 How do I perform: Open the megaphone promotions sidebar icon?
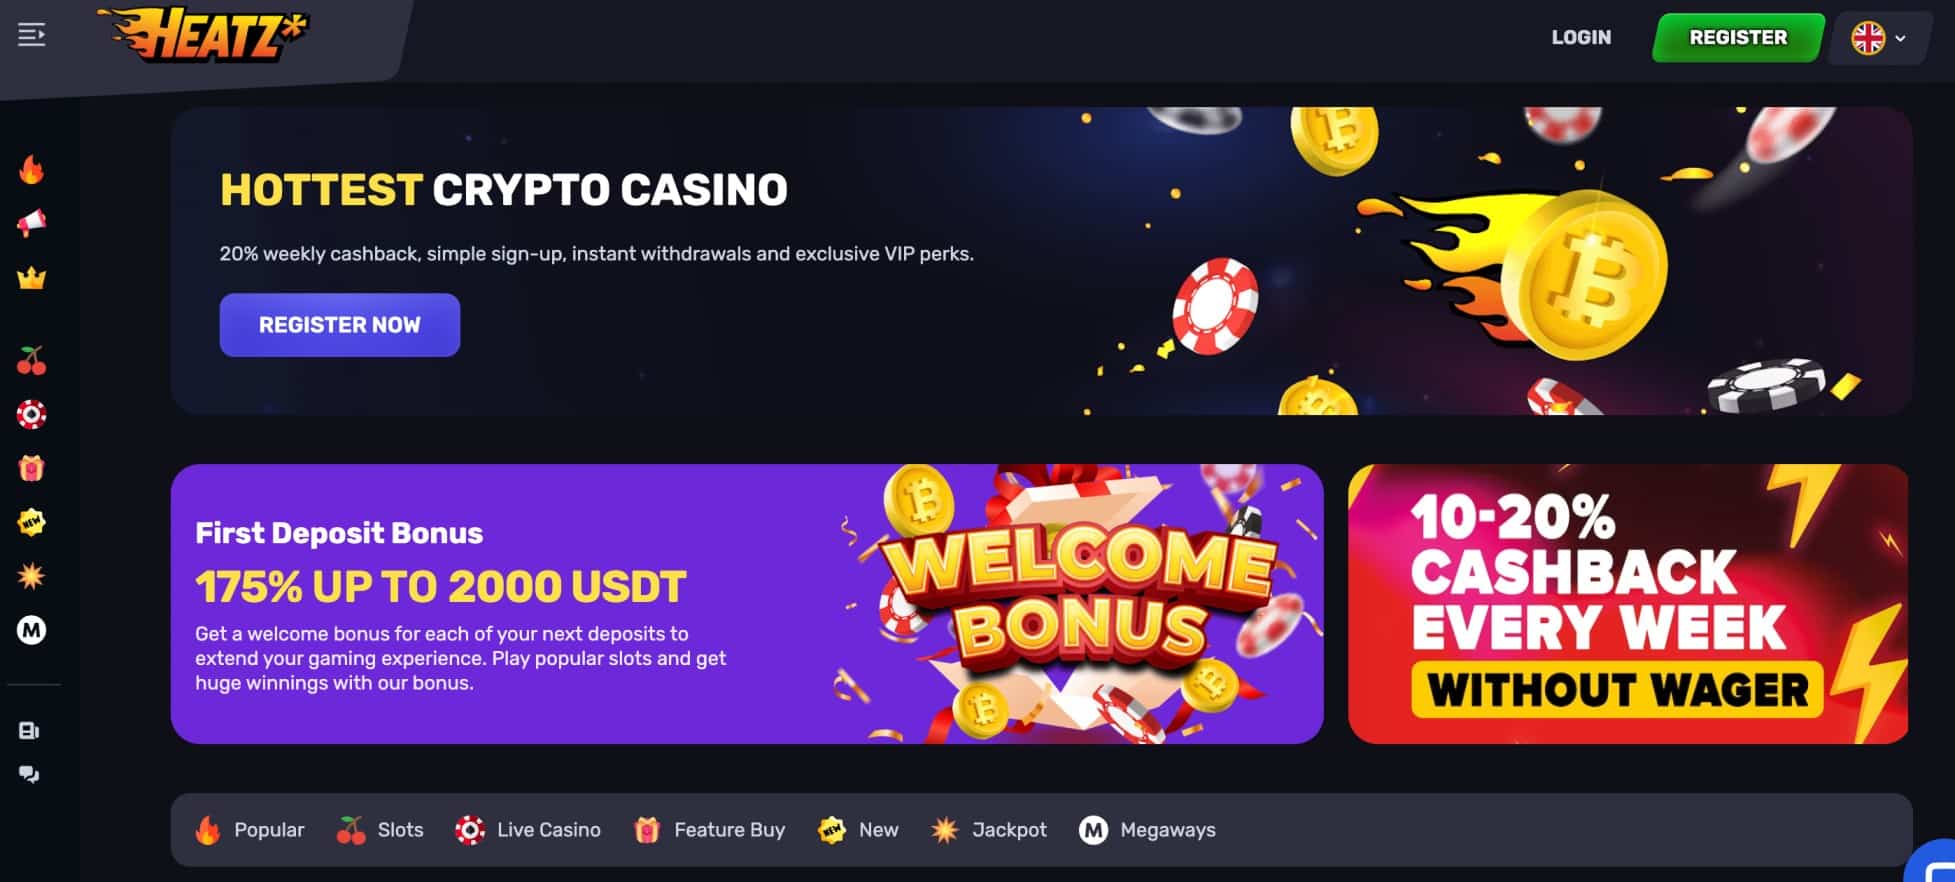[x=32, y=223]
